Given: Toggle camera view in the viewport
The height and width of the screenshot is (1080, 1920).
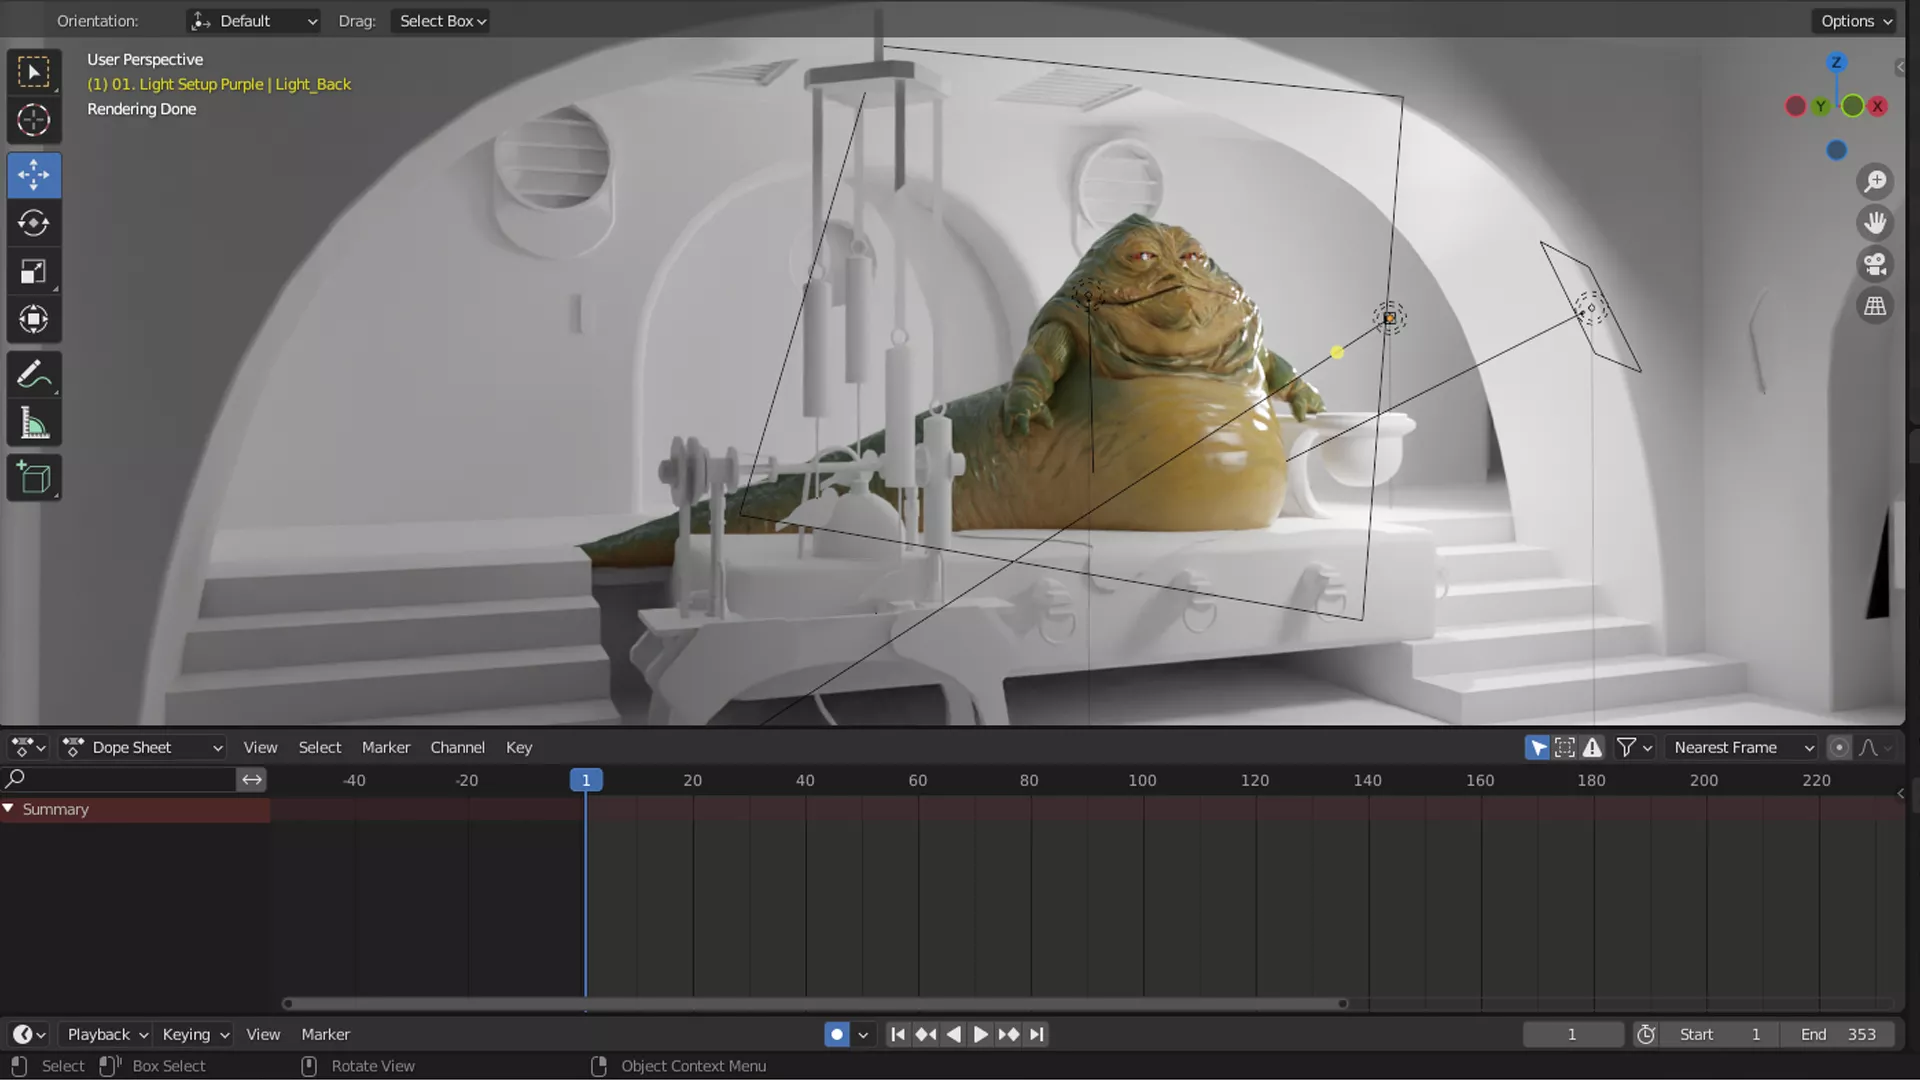Looking at the screenshot, I should [x=1876, y=265].
